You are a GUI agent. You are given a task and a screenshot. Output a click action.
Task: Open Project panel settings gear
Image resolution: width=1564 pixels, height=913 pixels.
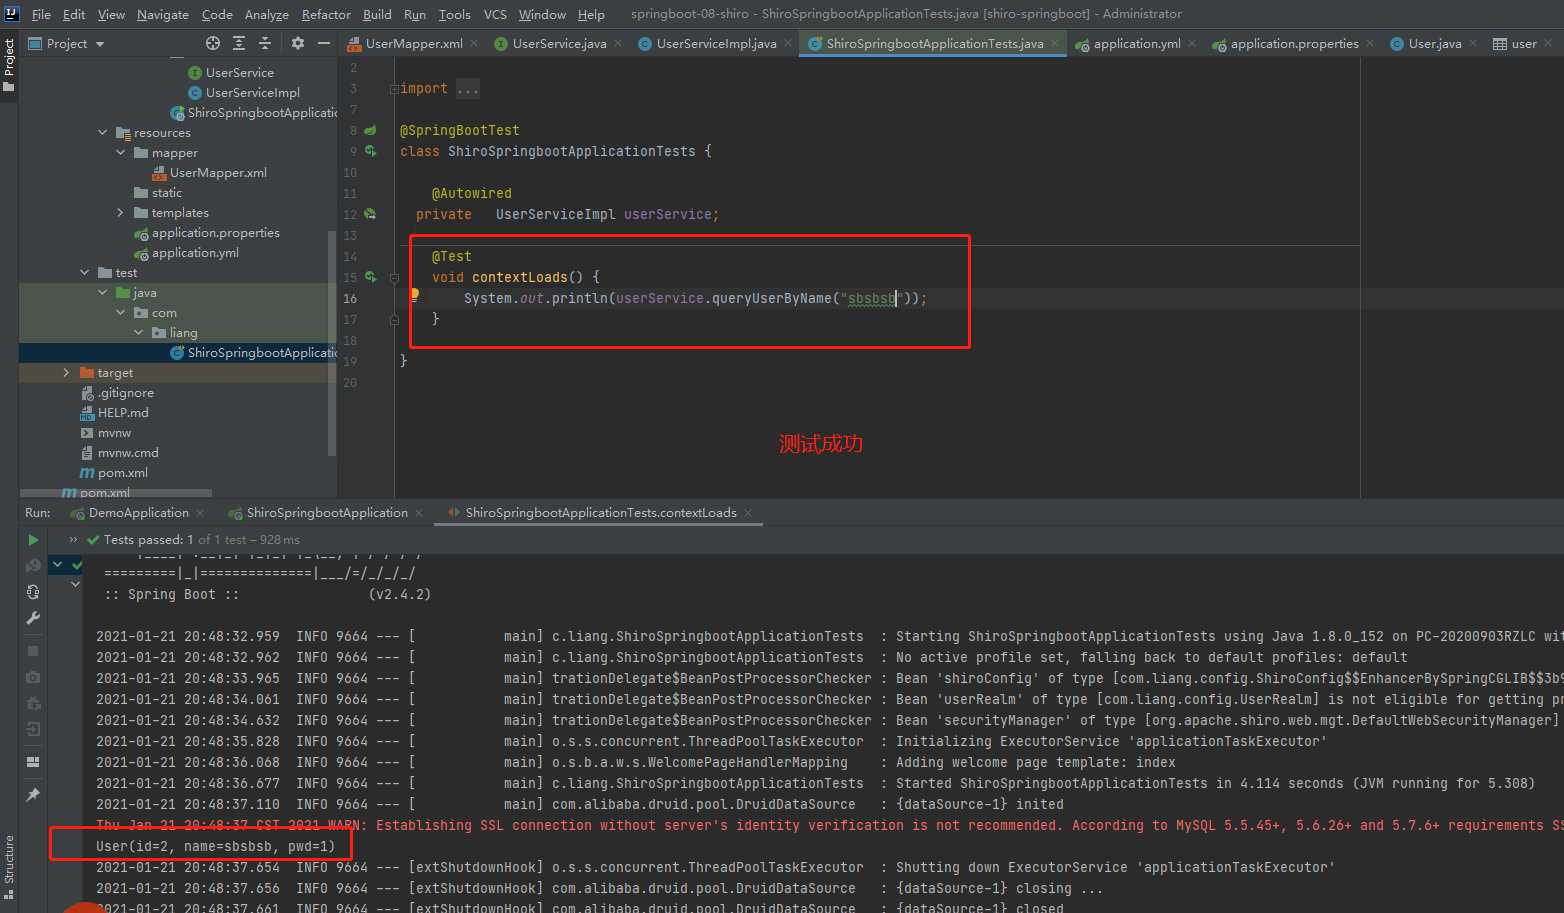[297, 43]
